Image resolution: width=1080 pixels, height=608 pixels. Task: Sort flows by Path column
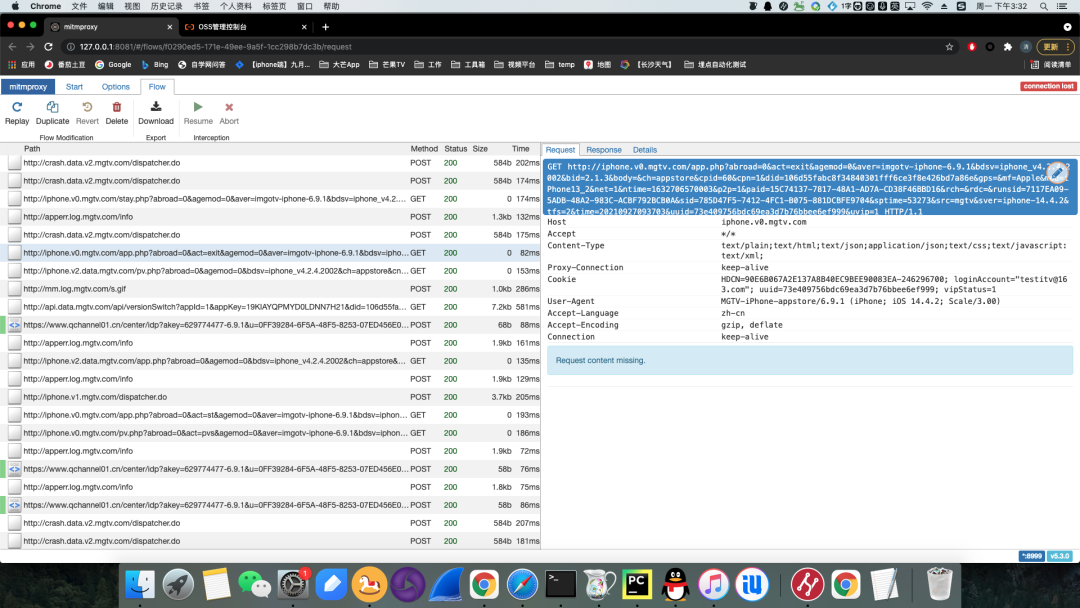[32, 149]
